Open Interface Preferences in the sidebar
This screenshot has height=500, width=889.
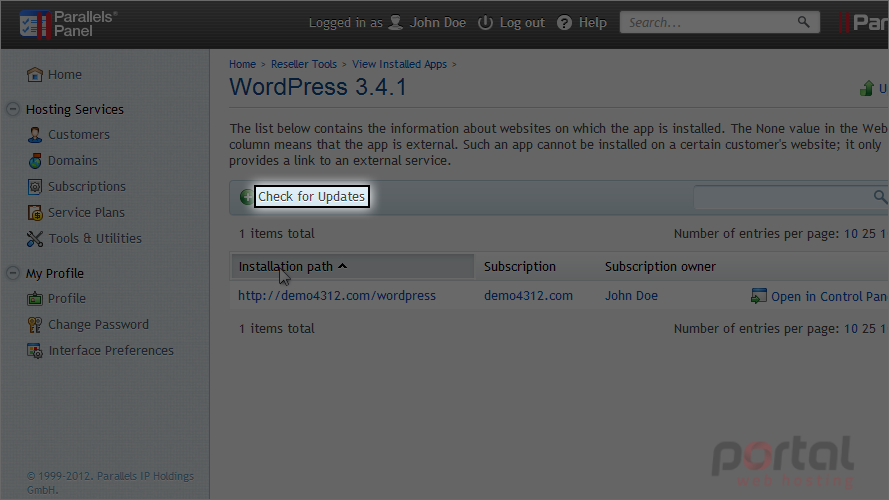pyautogui.click(x=111, y=350)
